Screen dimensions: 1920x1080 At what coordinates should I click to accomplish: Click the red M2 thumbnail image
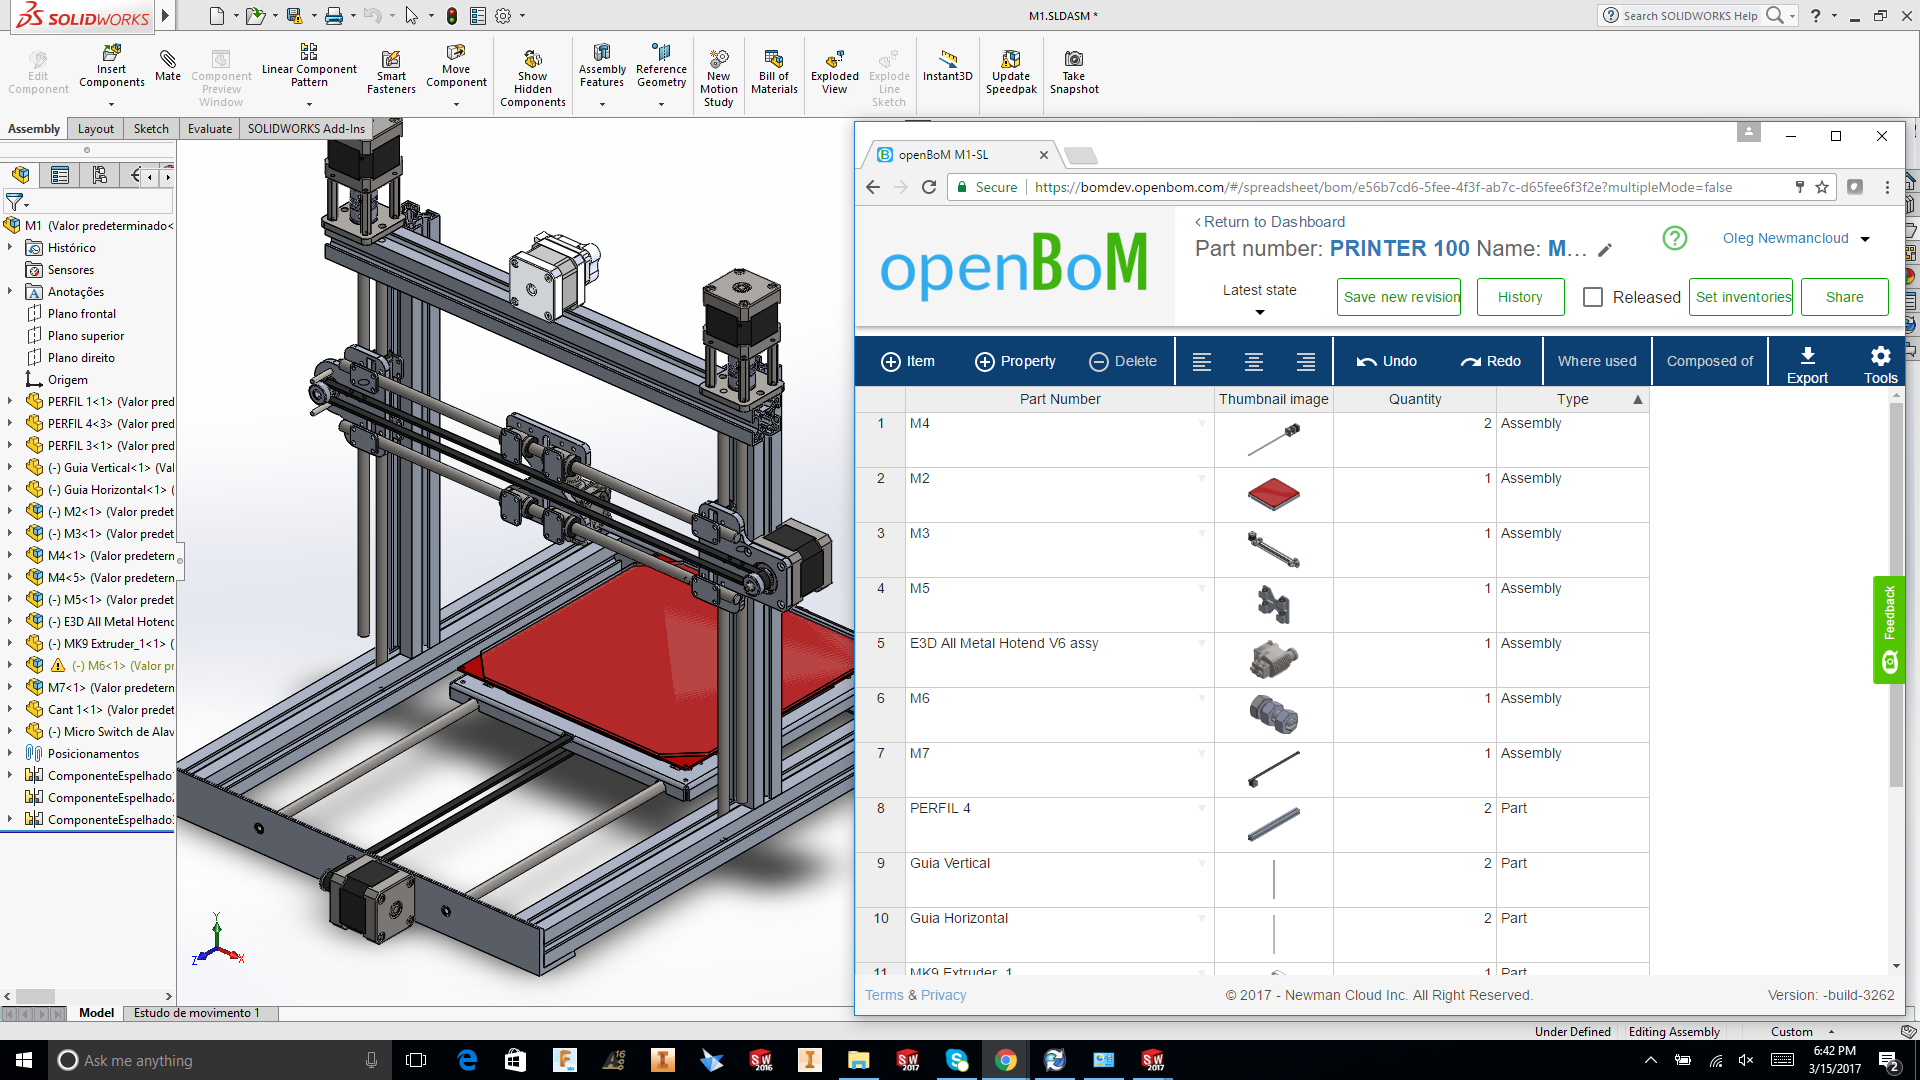1273,494
